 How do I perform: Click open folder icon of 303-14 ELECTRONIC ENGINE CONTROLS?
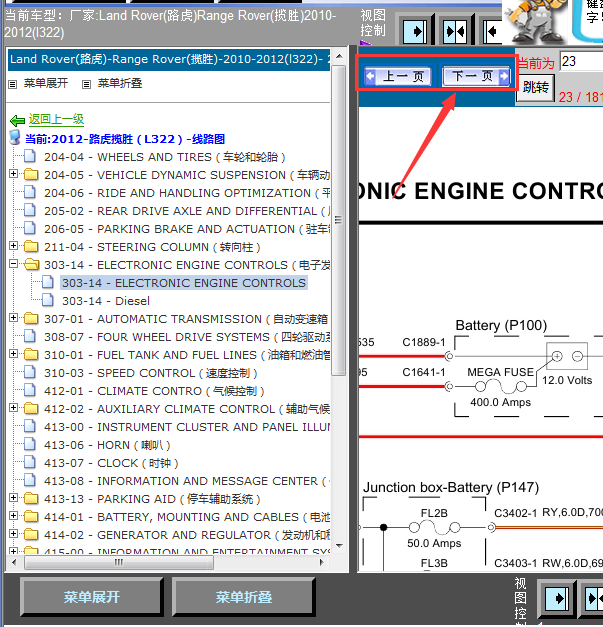point(31,264)
